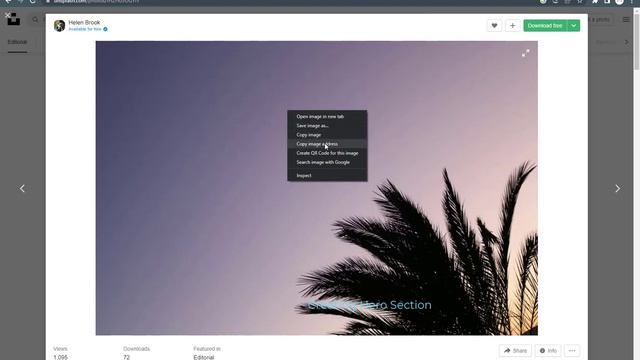640x360 pixels.
Task: Like the photo with the heart button
Action: 494,26
